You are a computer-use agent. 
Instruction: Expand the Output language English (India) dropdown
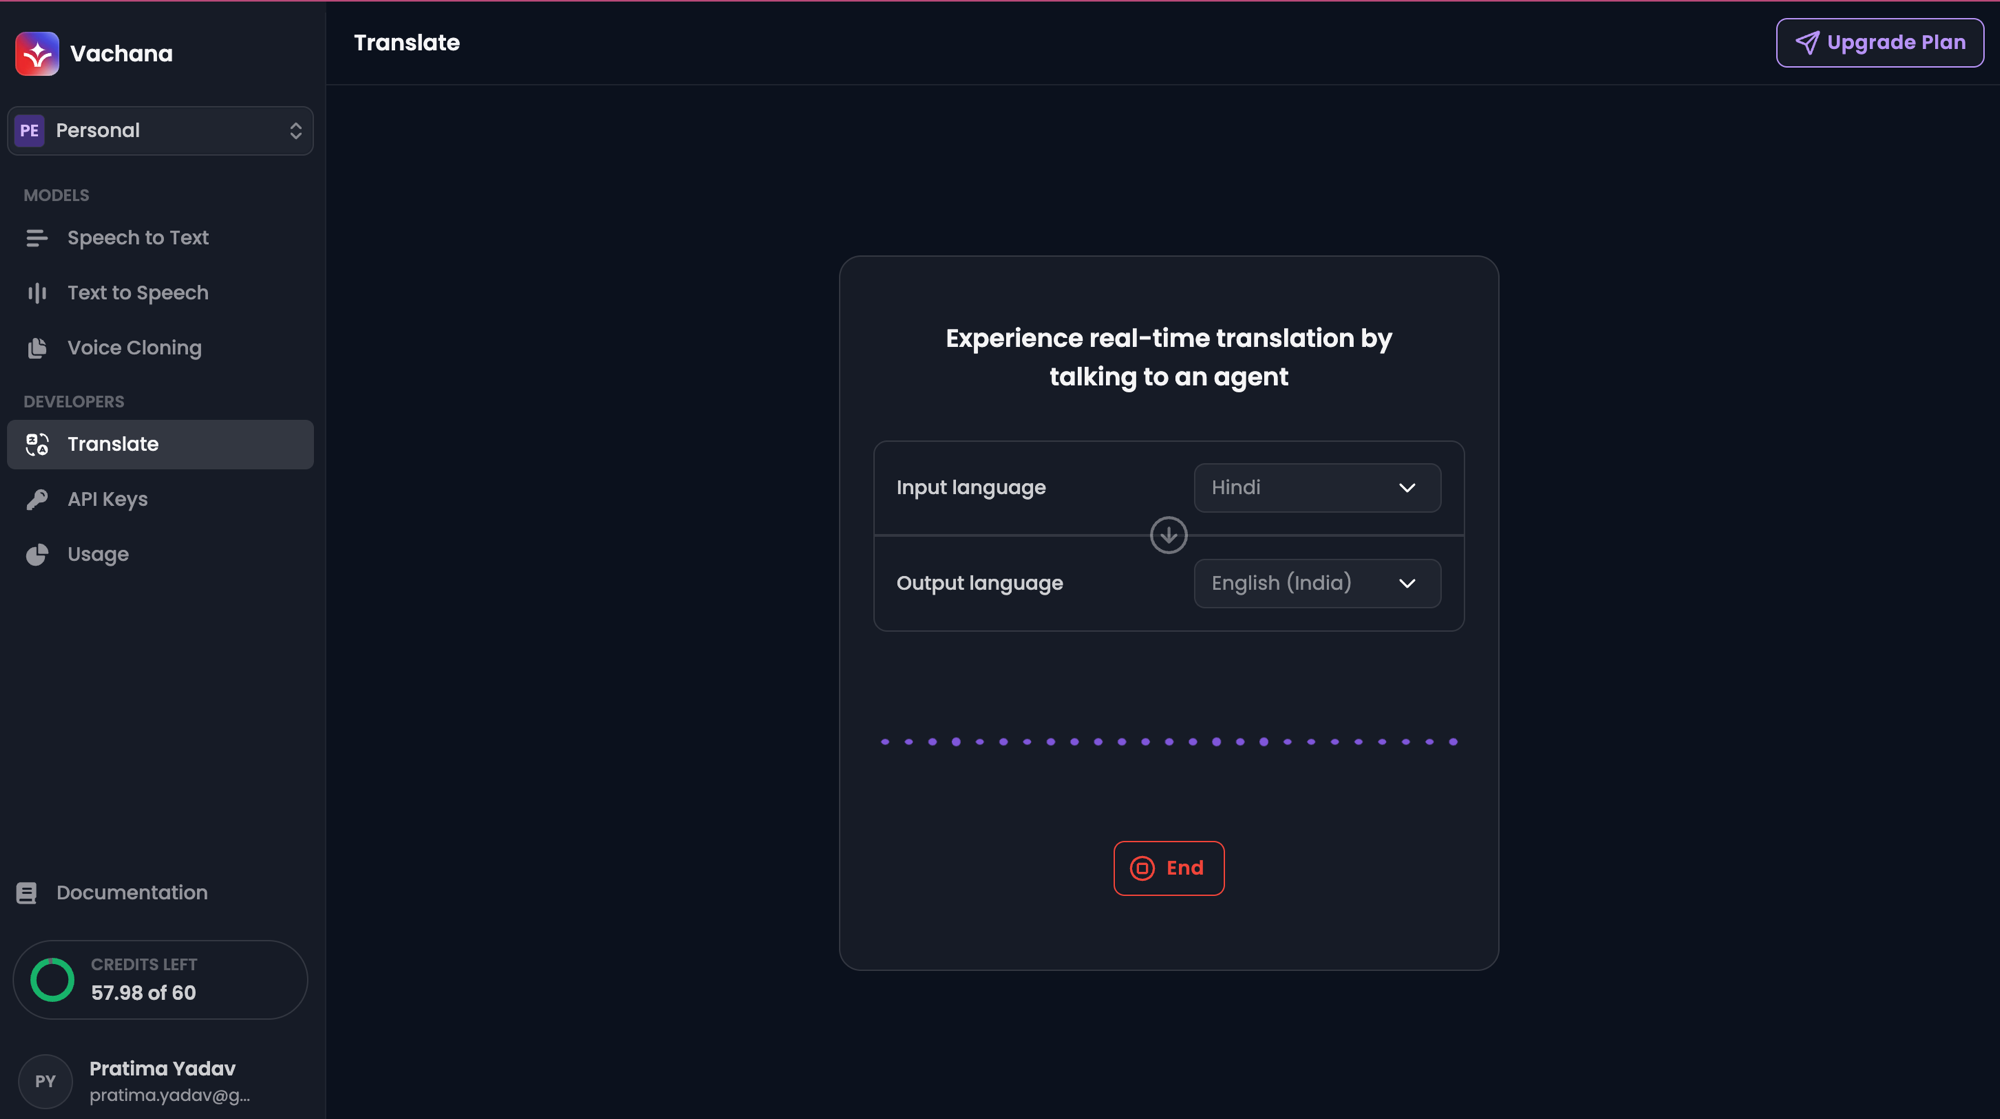click(x=1317, y=583)
